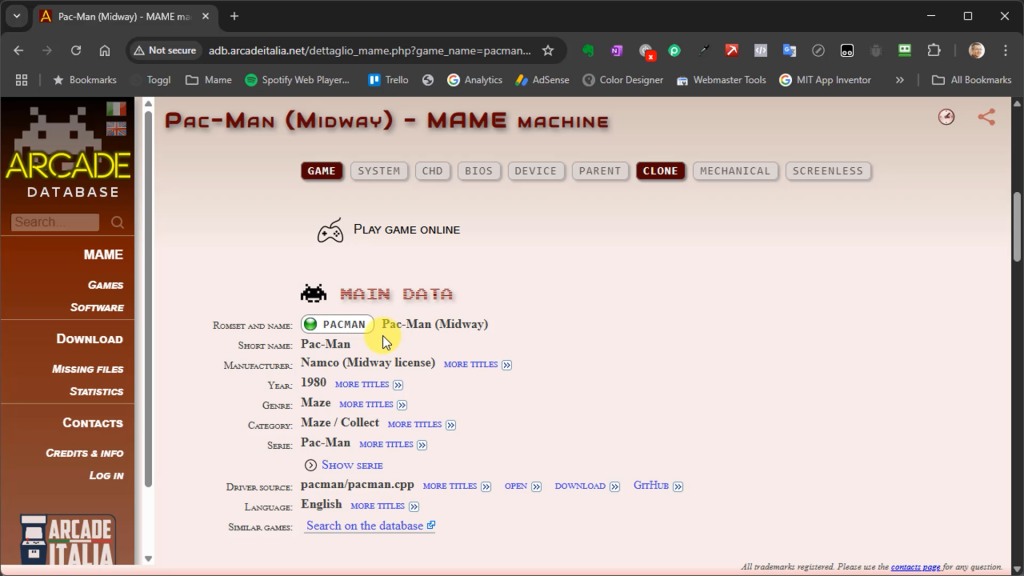Open the Games sidebar menu item
The width and height of the screenshot is (1024, 576).
pos(105,285)
